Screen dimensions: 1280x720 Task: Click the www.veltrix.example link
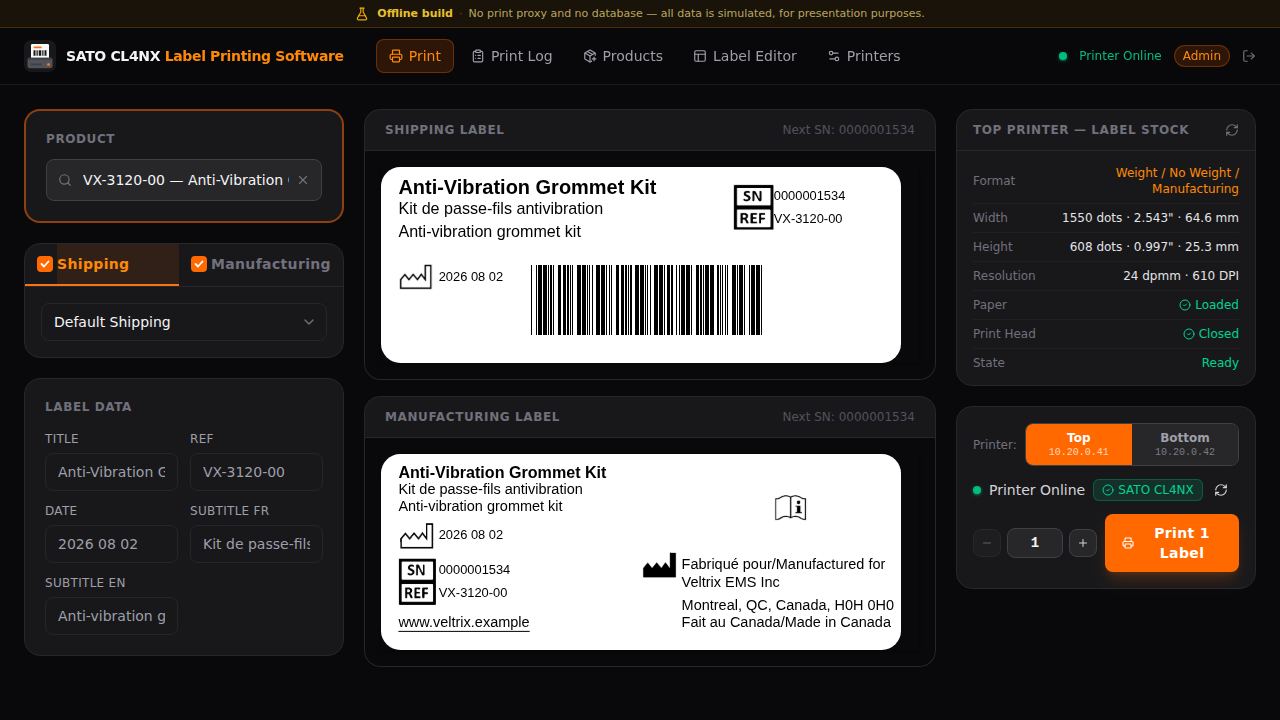point(464,622)
